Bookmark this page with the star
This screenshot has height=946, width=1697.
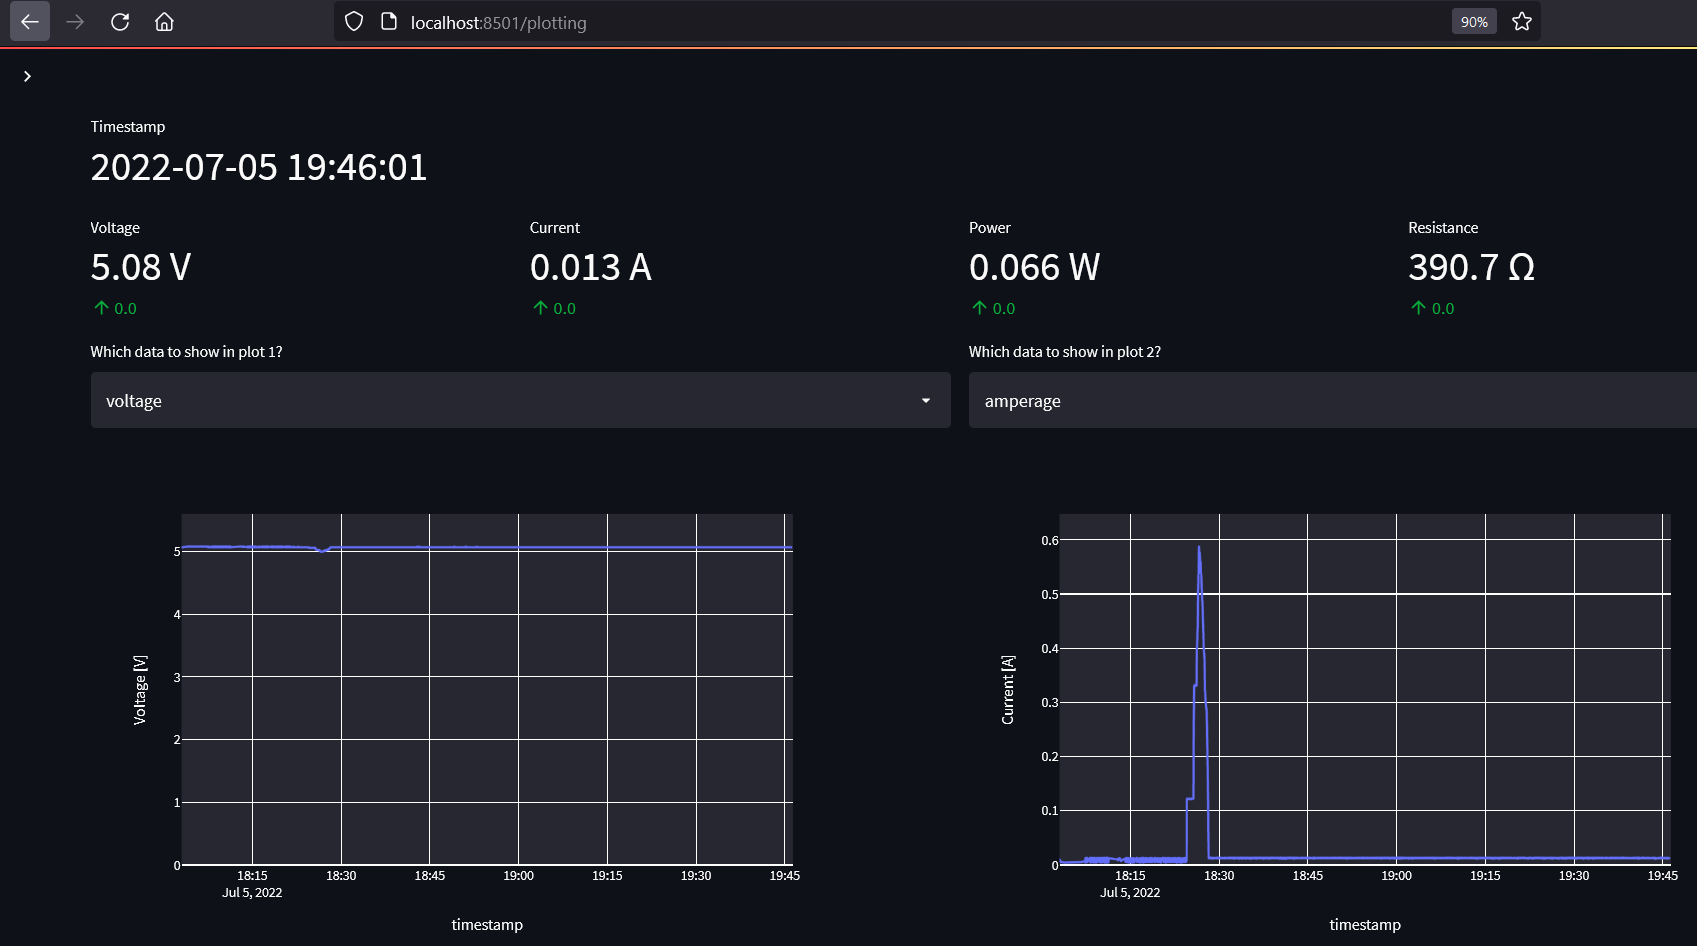coord(1522,21)
